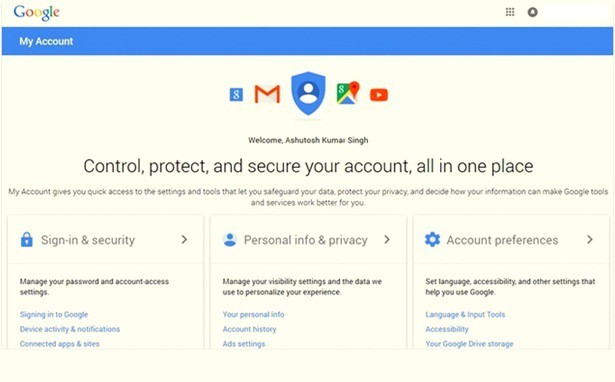Open the Account history link
615x382 pixels.
pyautogui.click(x=249, y=329)
